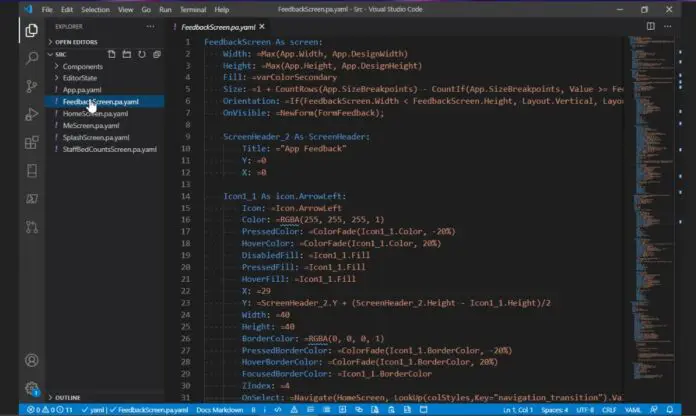Image resolution: width=696 pixels, height=416 pixels.
Task: Expand the Components folder
Action: coord(83,66)
